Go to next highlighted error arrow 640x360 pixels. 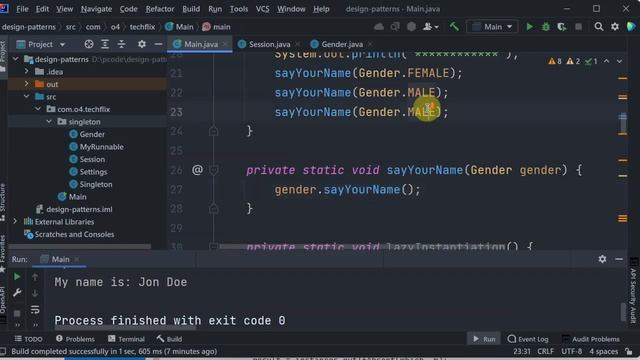coord(620,61)
